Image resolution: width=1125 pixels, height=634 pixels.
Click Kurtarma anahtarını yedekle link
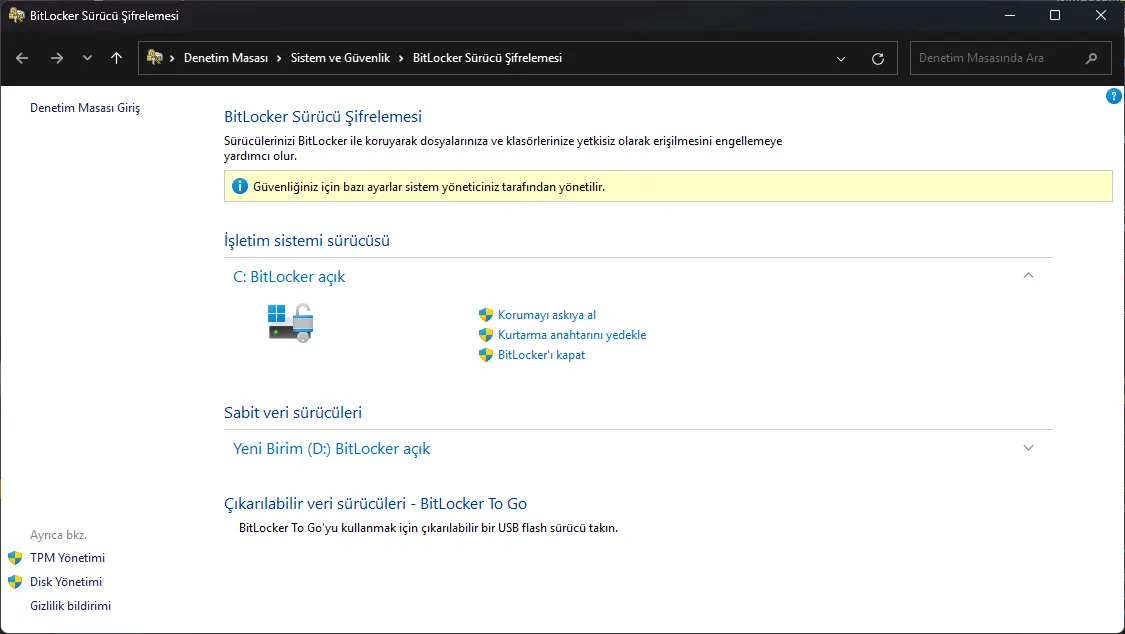point(572,335)
